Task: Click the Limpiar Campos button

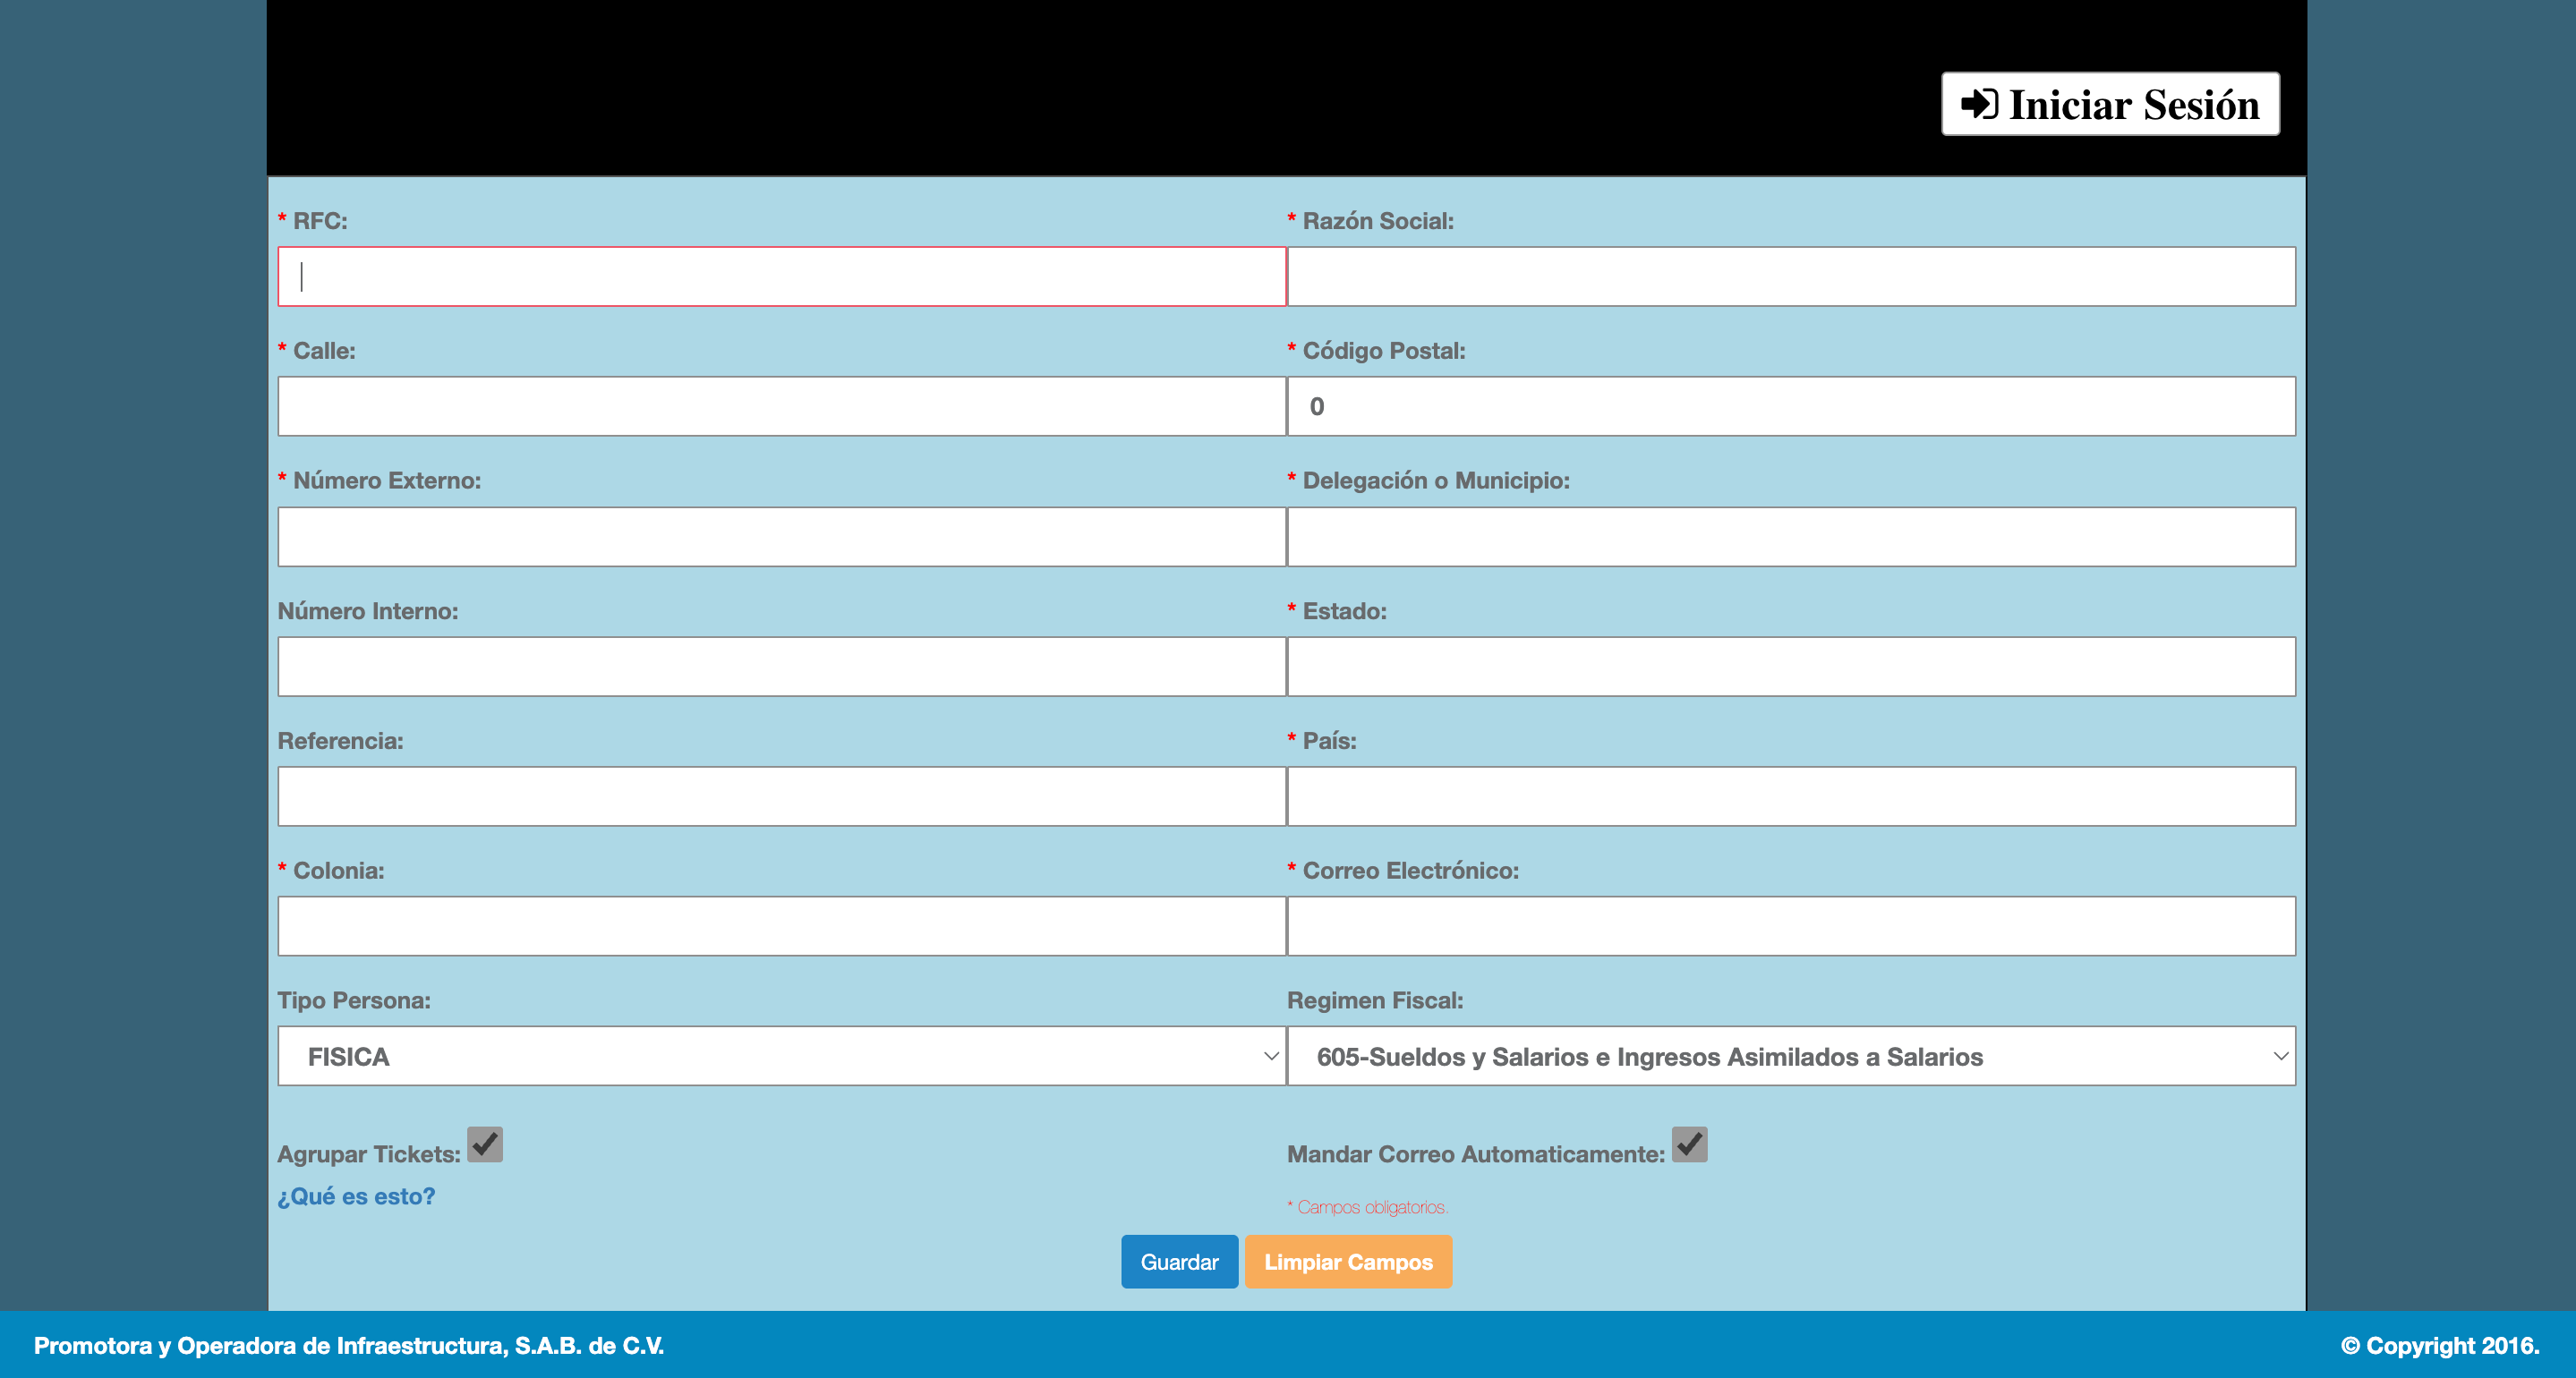Action: [x=1347, y=1262]
